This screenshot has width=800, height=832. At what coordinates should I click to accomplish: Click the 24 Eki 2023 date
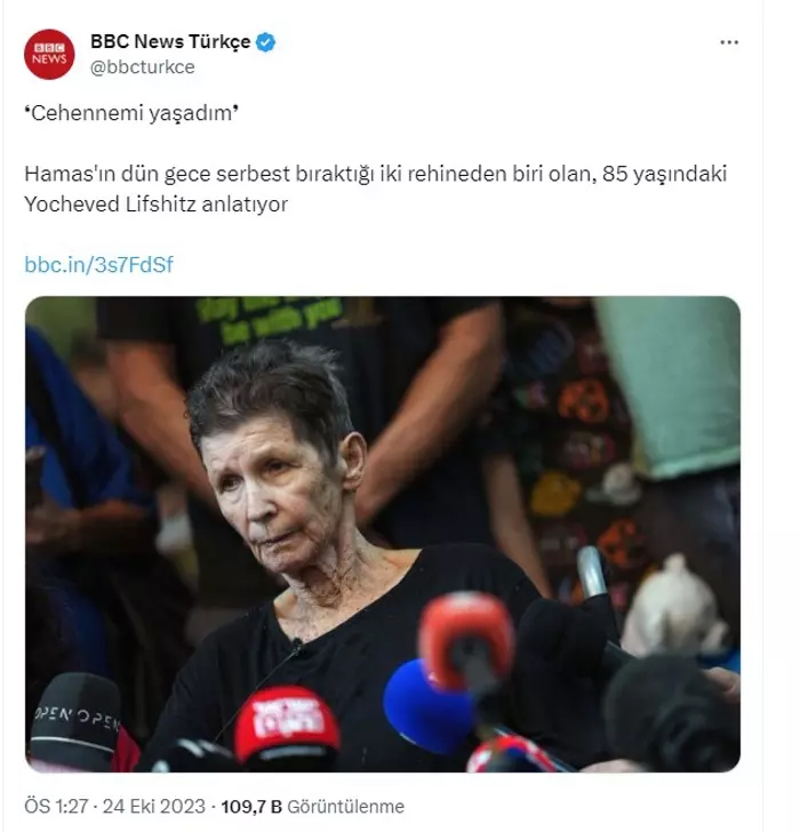(x=154, y=807)
